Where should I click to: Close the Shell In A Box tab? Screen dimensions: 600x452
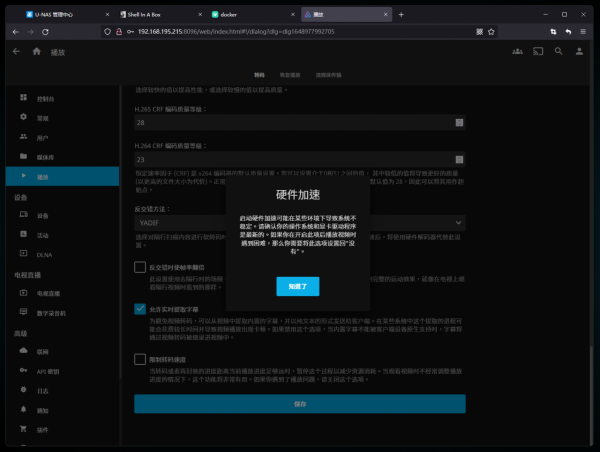coord(200,15)
